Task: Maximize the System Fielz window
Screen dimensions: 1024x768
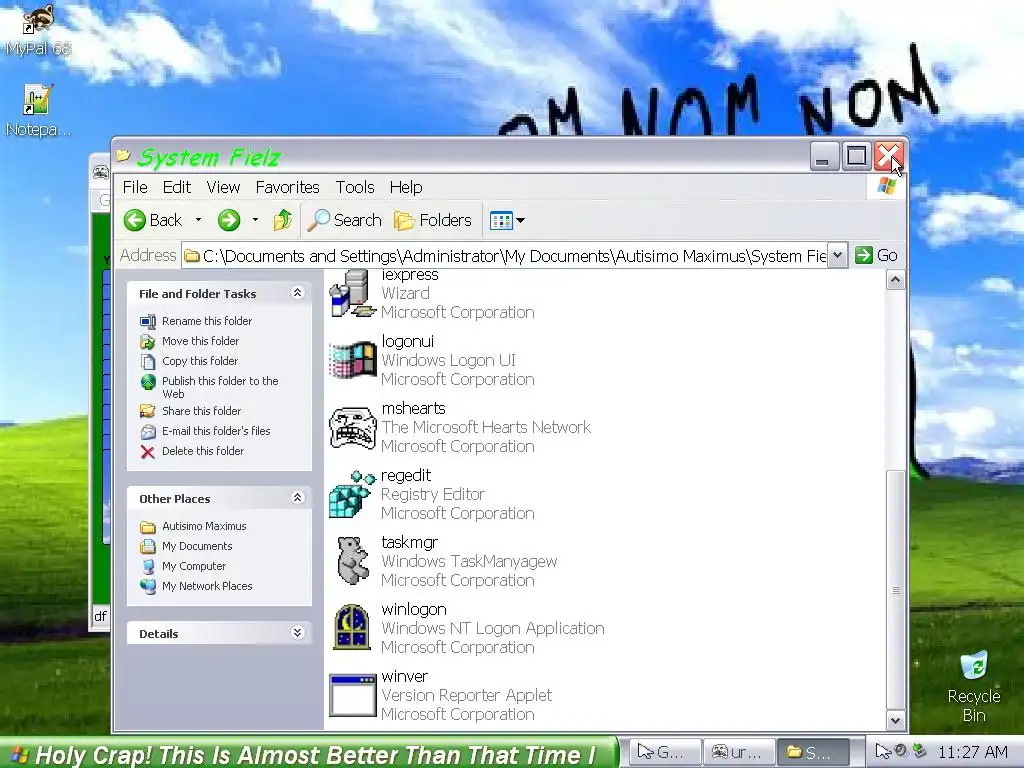Action: (856, 157)
